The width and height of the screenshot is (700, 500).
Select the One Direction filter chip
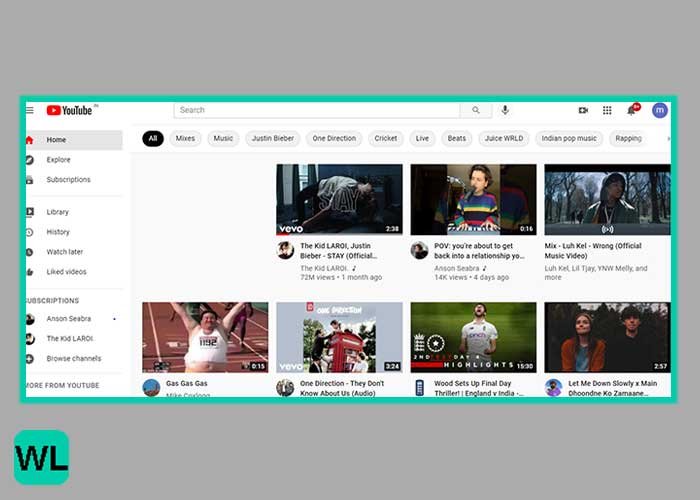coord(334,138)
